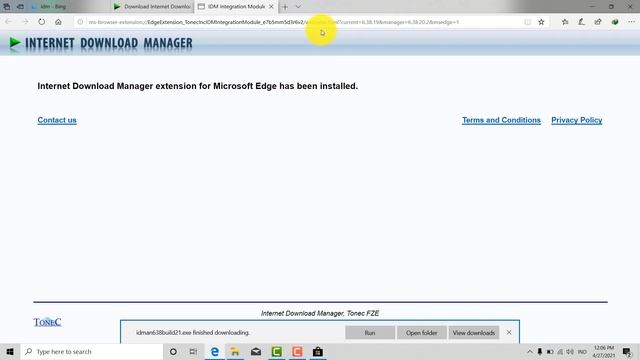The height and width of the screenshot is (360, 640).
Task: Switch the IND input language
Action: tap(582, 351)
